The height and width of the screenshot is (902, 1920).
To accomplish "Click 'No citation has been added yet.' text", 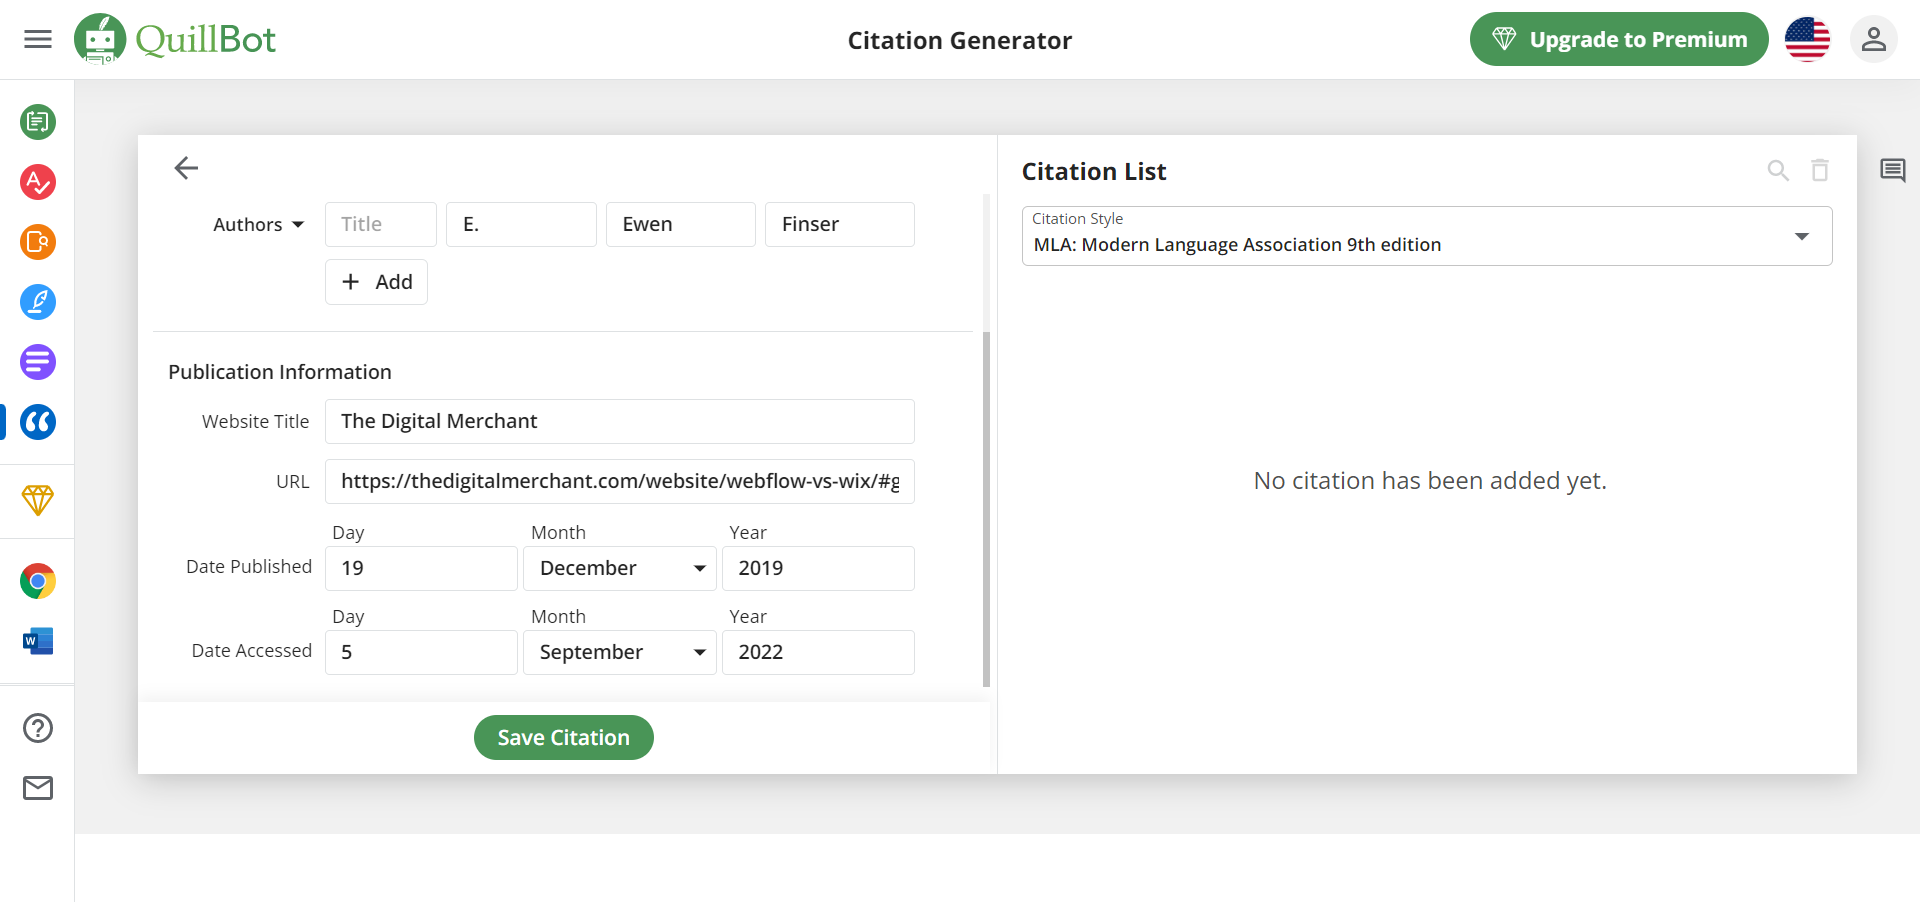I will [1430, 481].
